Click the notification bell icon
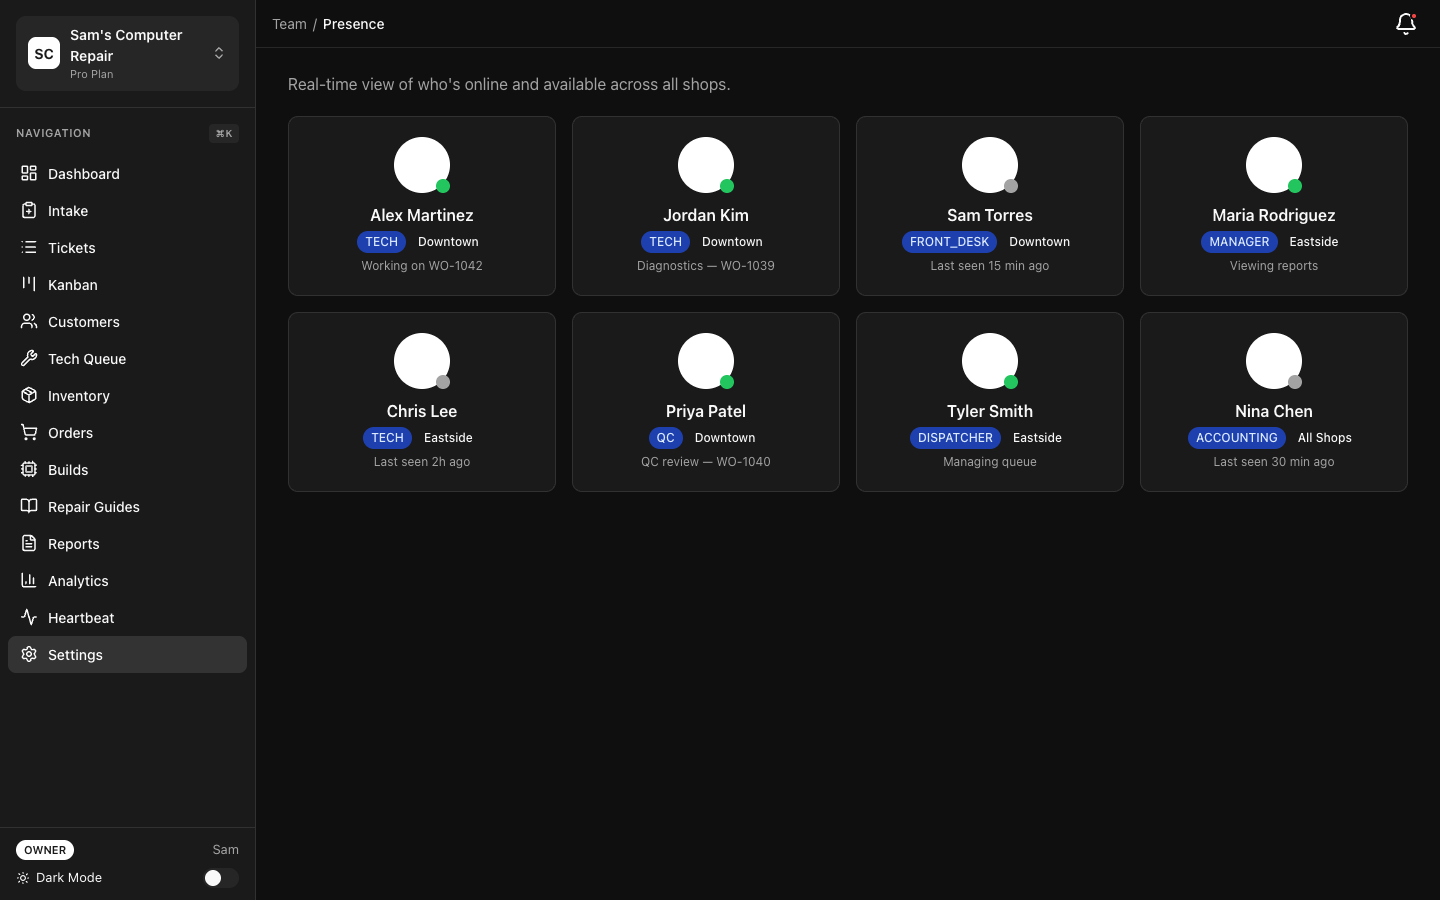1440x900 pixels. click(1406, 24)
